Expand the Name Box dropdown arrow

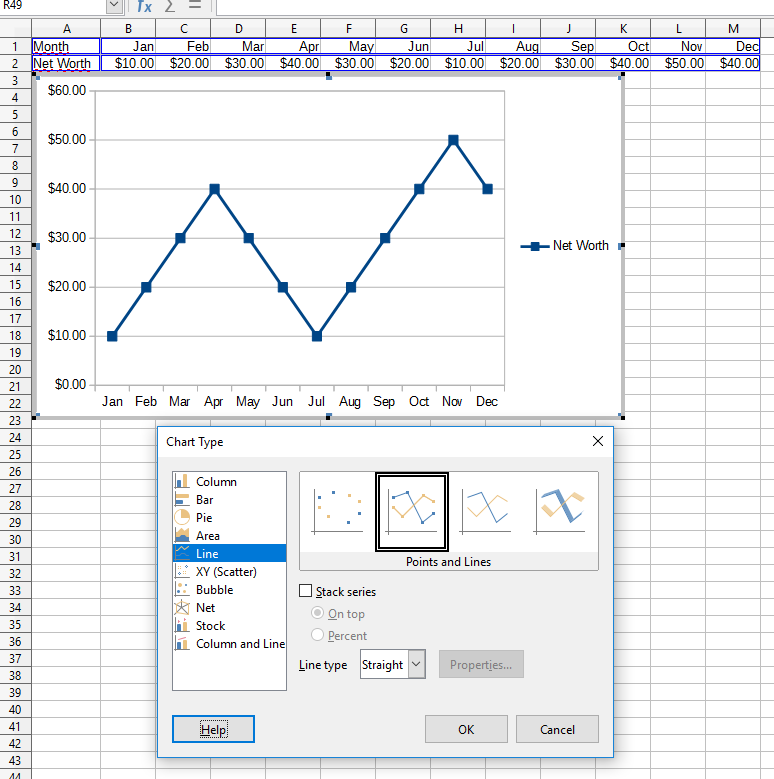(113, 6)
